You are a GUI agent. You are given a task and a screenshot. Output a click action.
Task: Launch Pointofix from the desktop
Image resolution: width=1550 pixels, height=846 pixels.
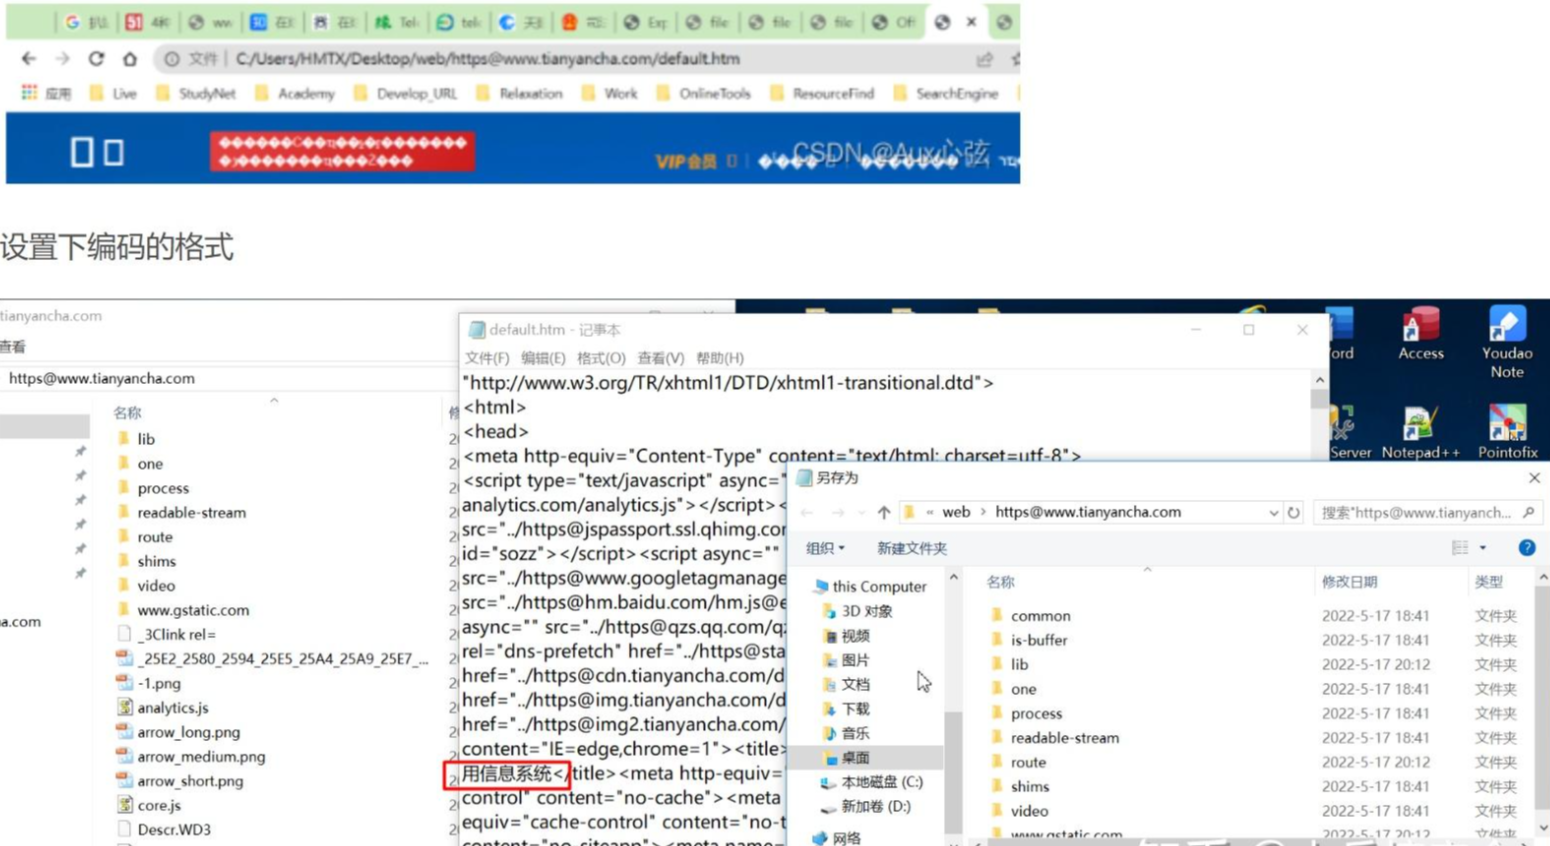[1507, 432]
